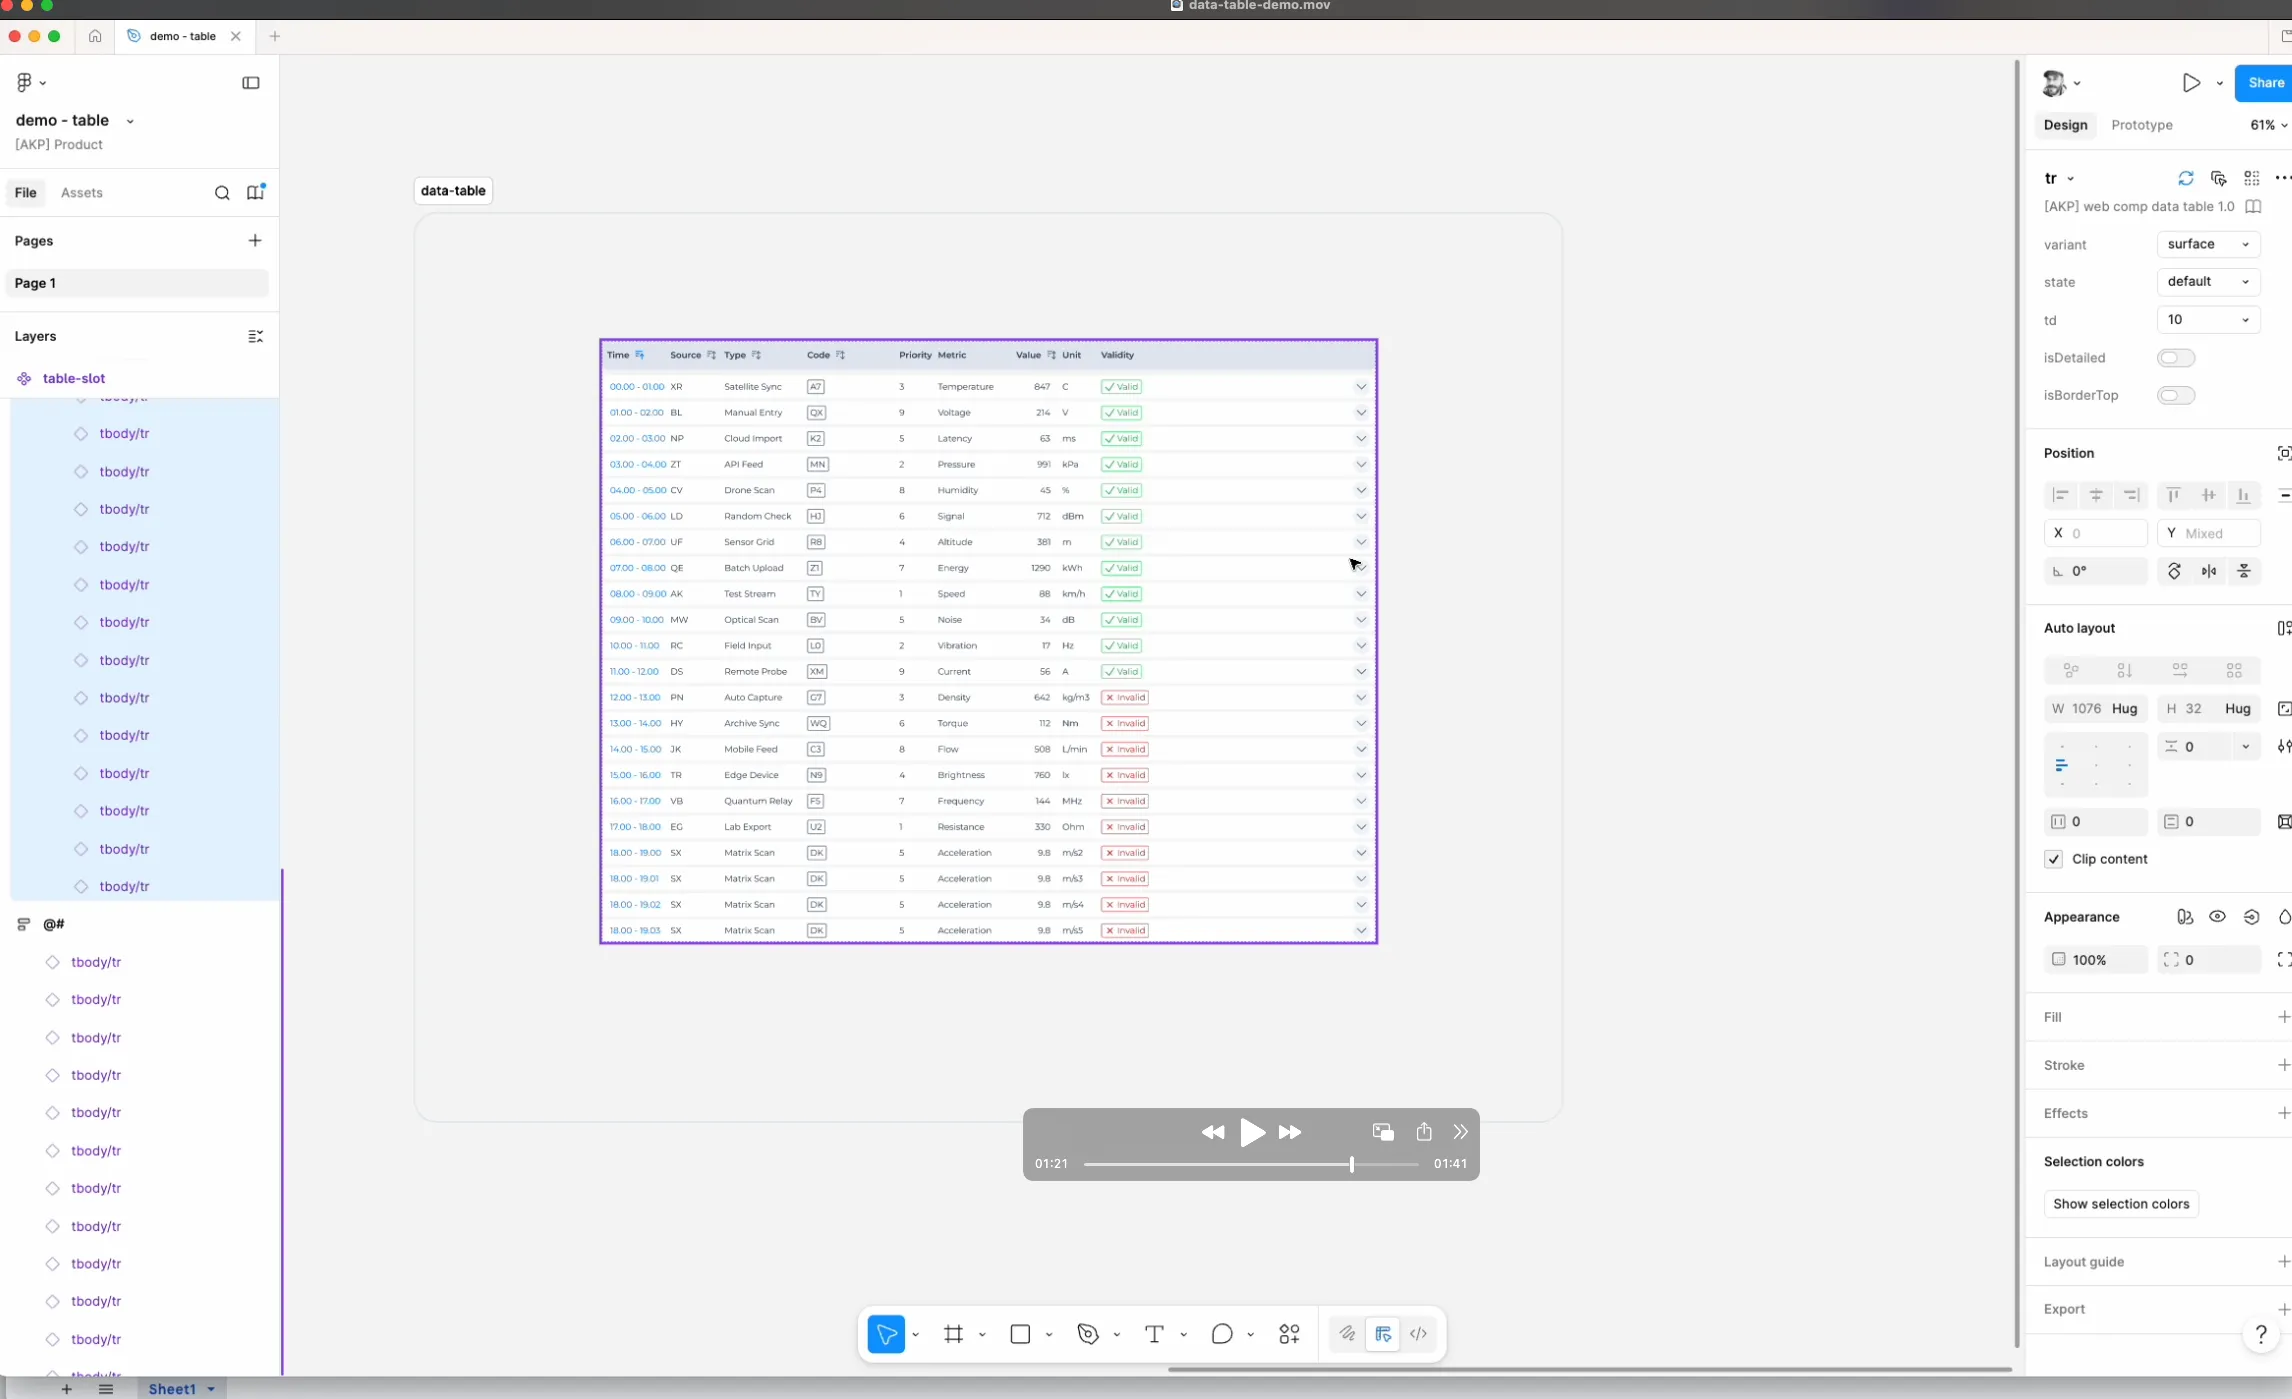
Task: Open new tab with plus icon
Action: (x=274, y=36)
